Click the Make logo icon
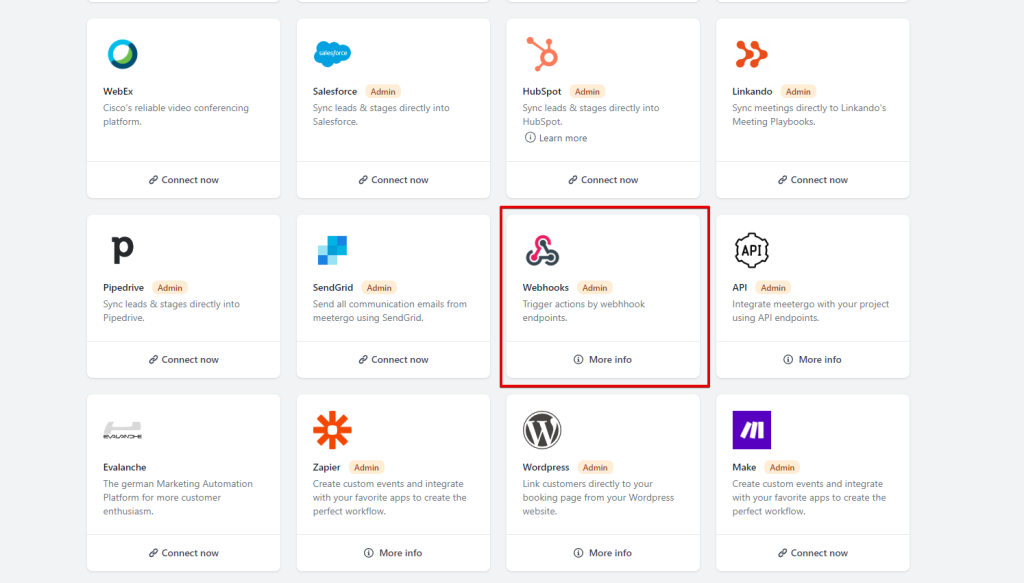1024x583 pixels. coord(751,430)
